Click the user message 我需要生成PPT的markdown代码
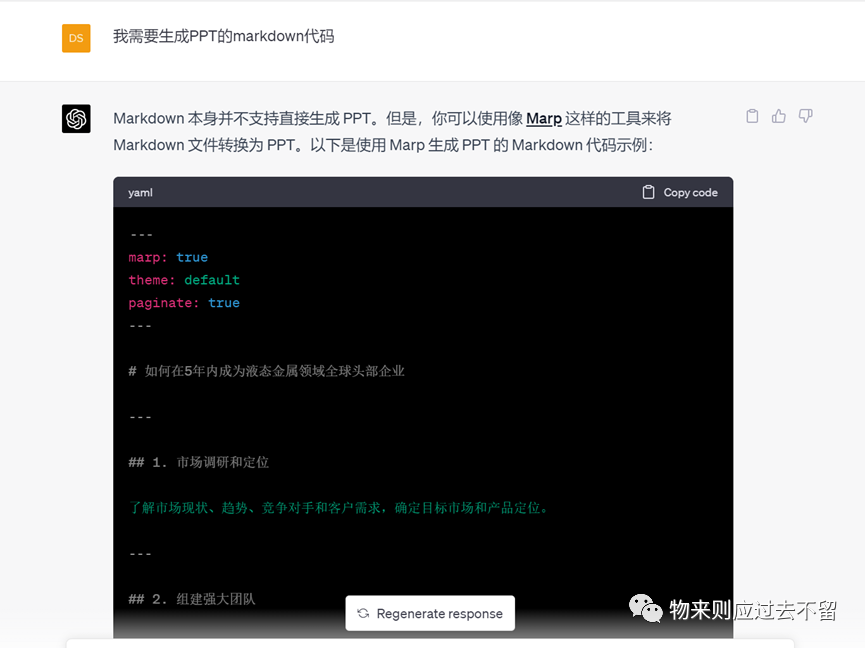Viewport: 865px width, 648px height. 223,36
